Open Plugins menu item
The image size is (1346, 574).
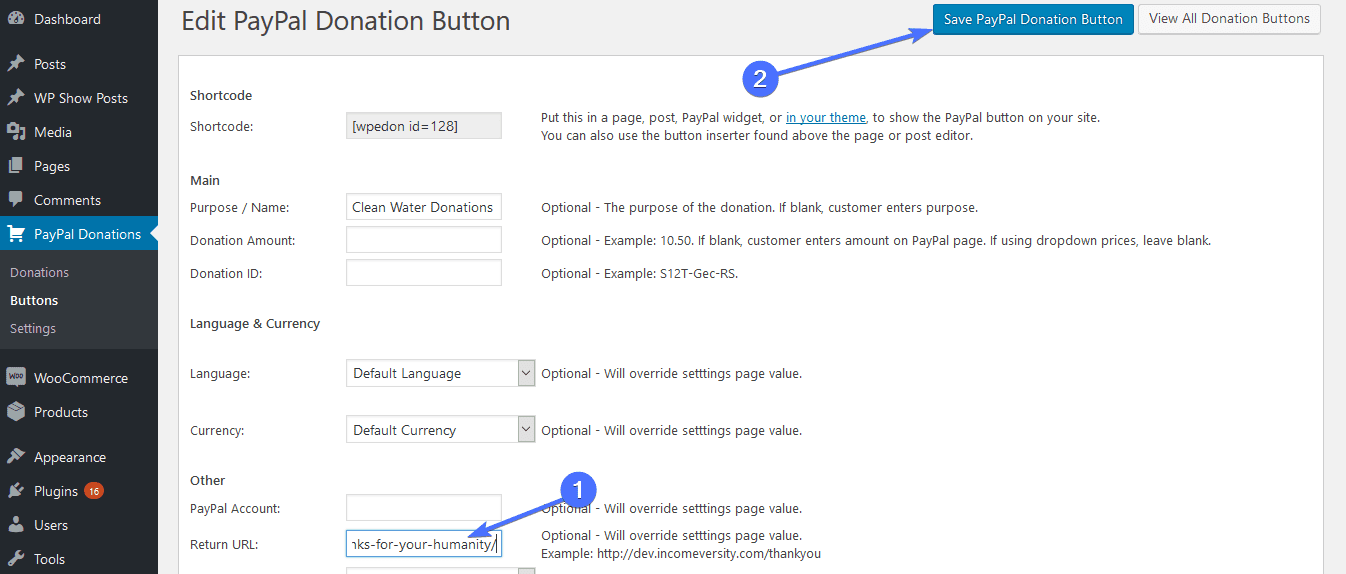79,491
